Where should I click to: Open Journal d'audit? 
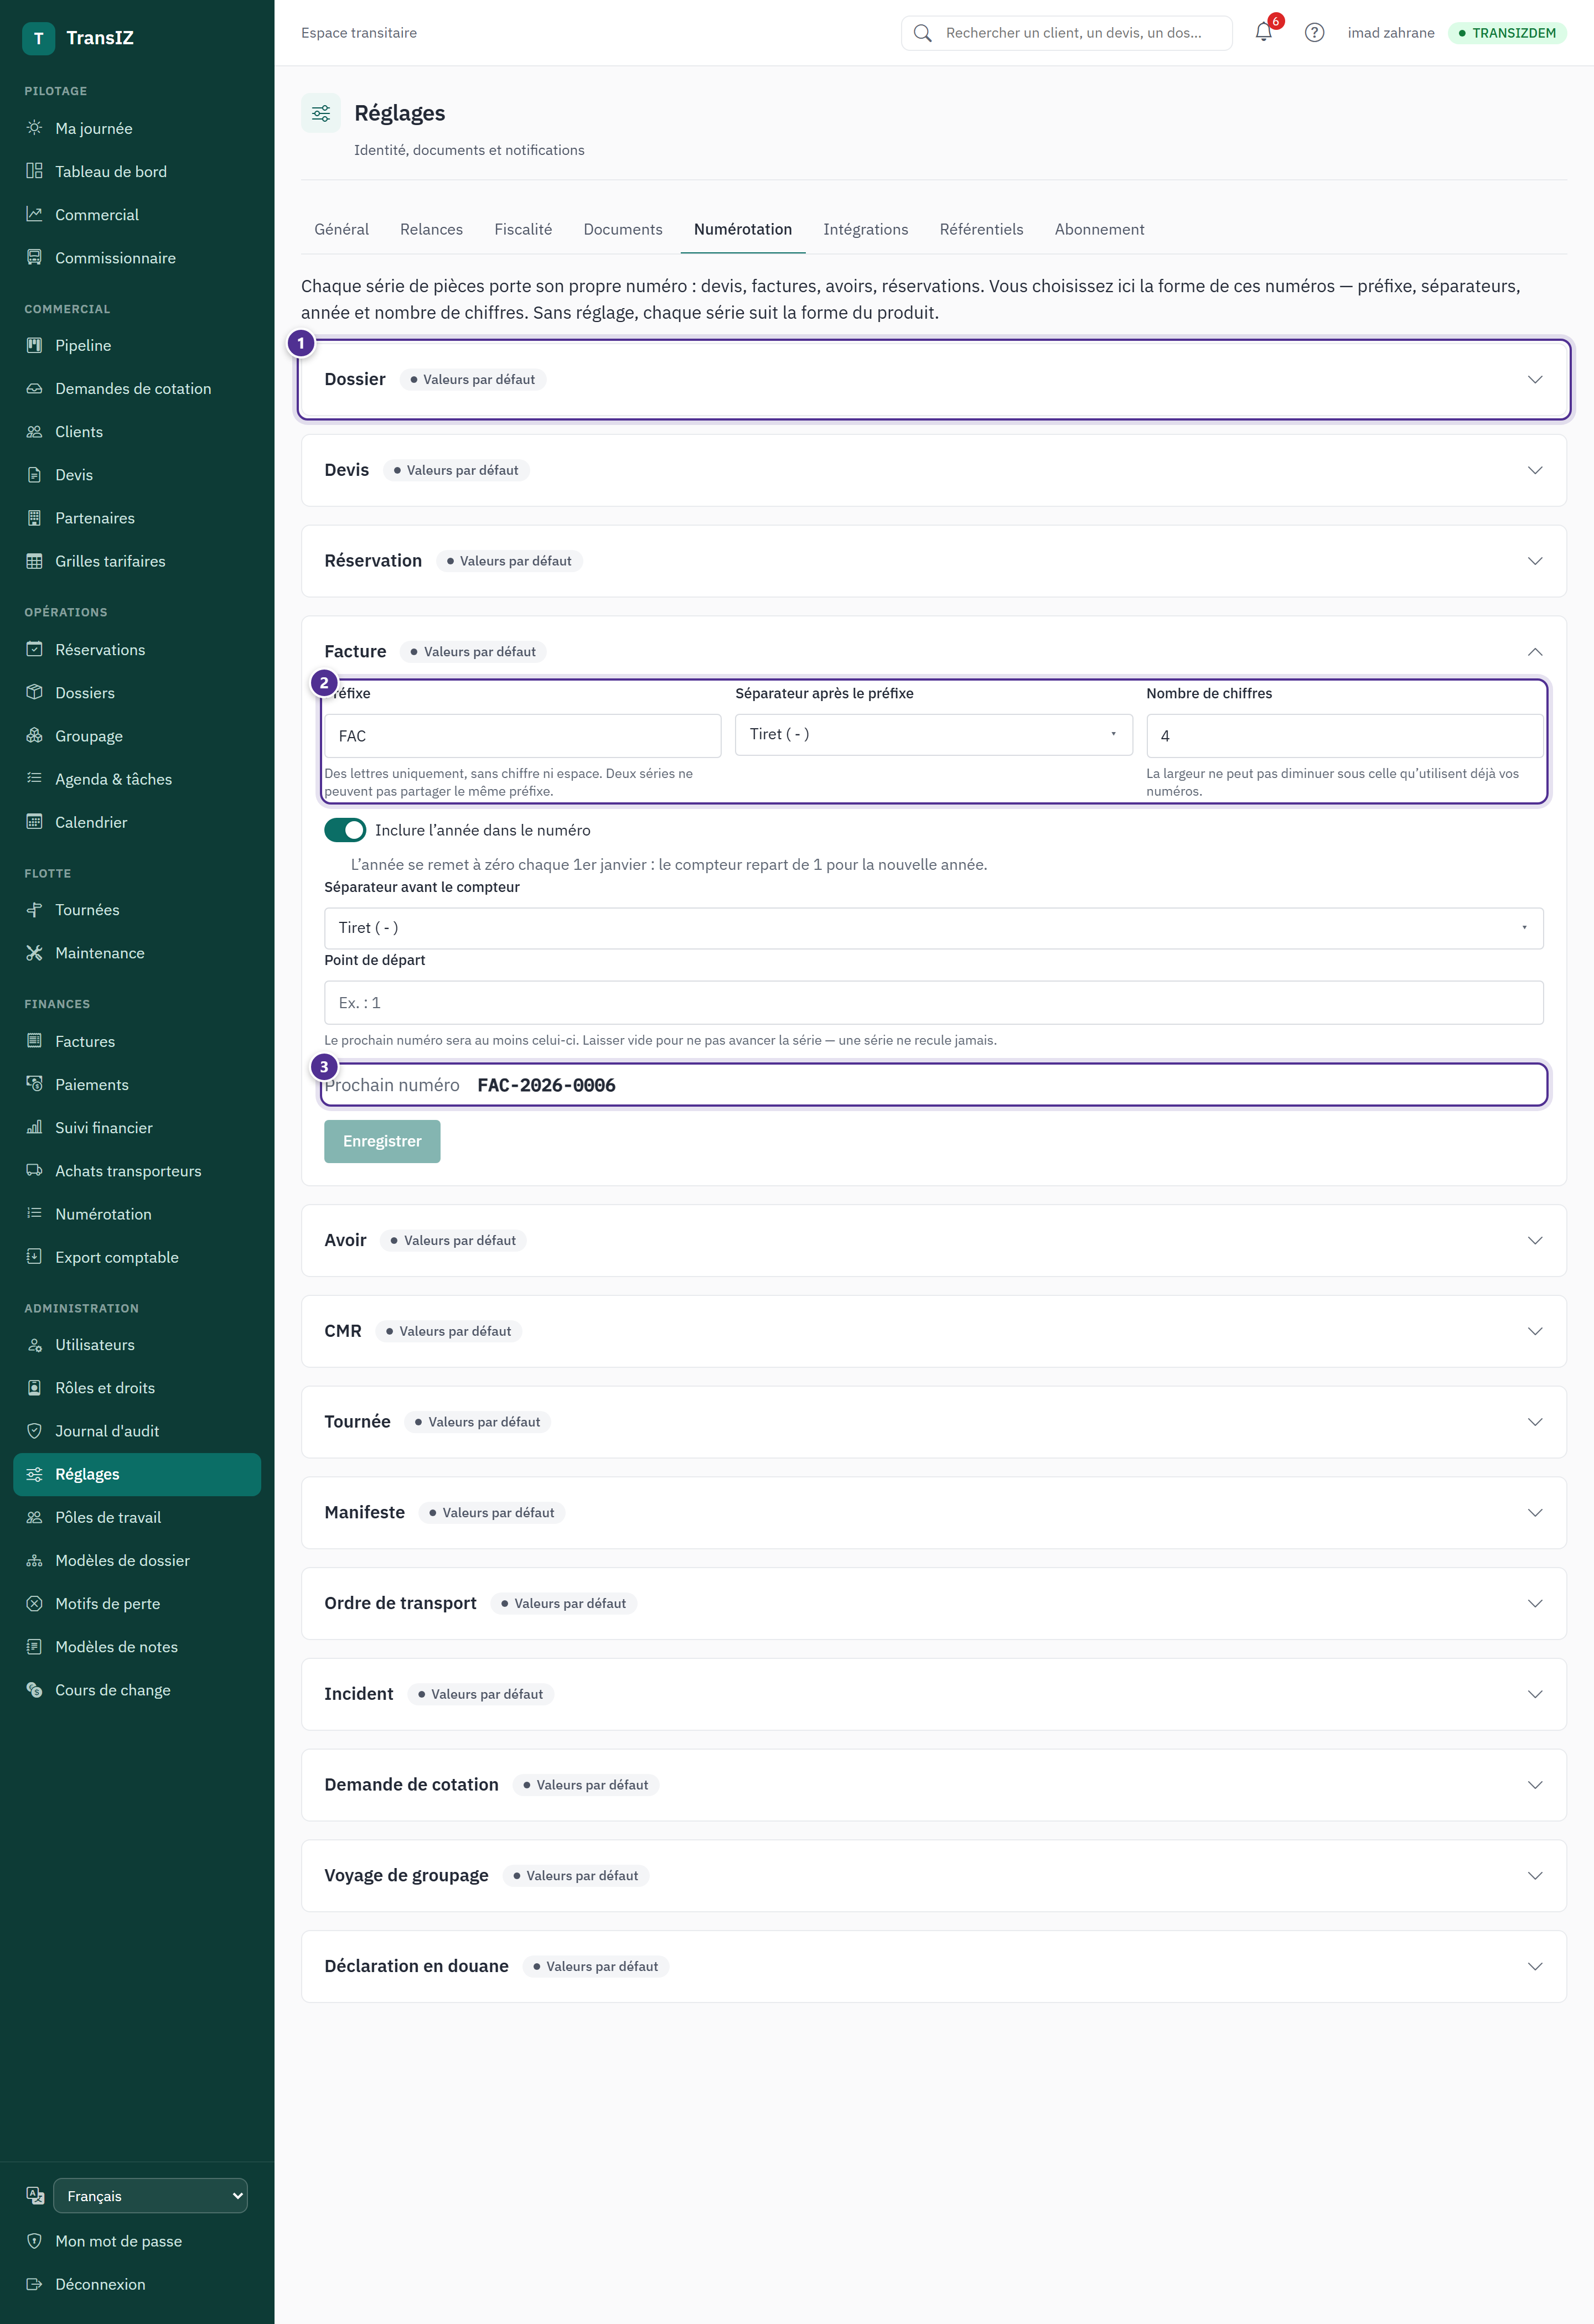click(137, 1430)
